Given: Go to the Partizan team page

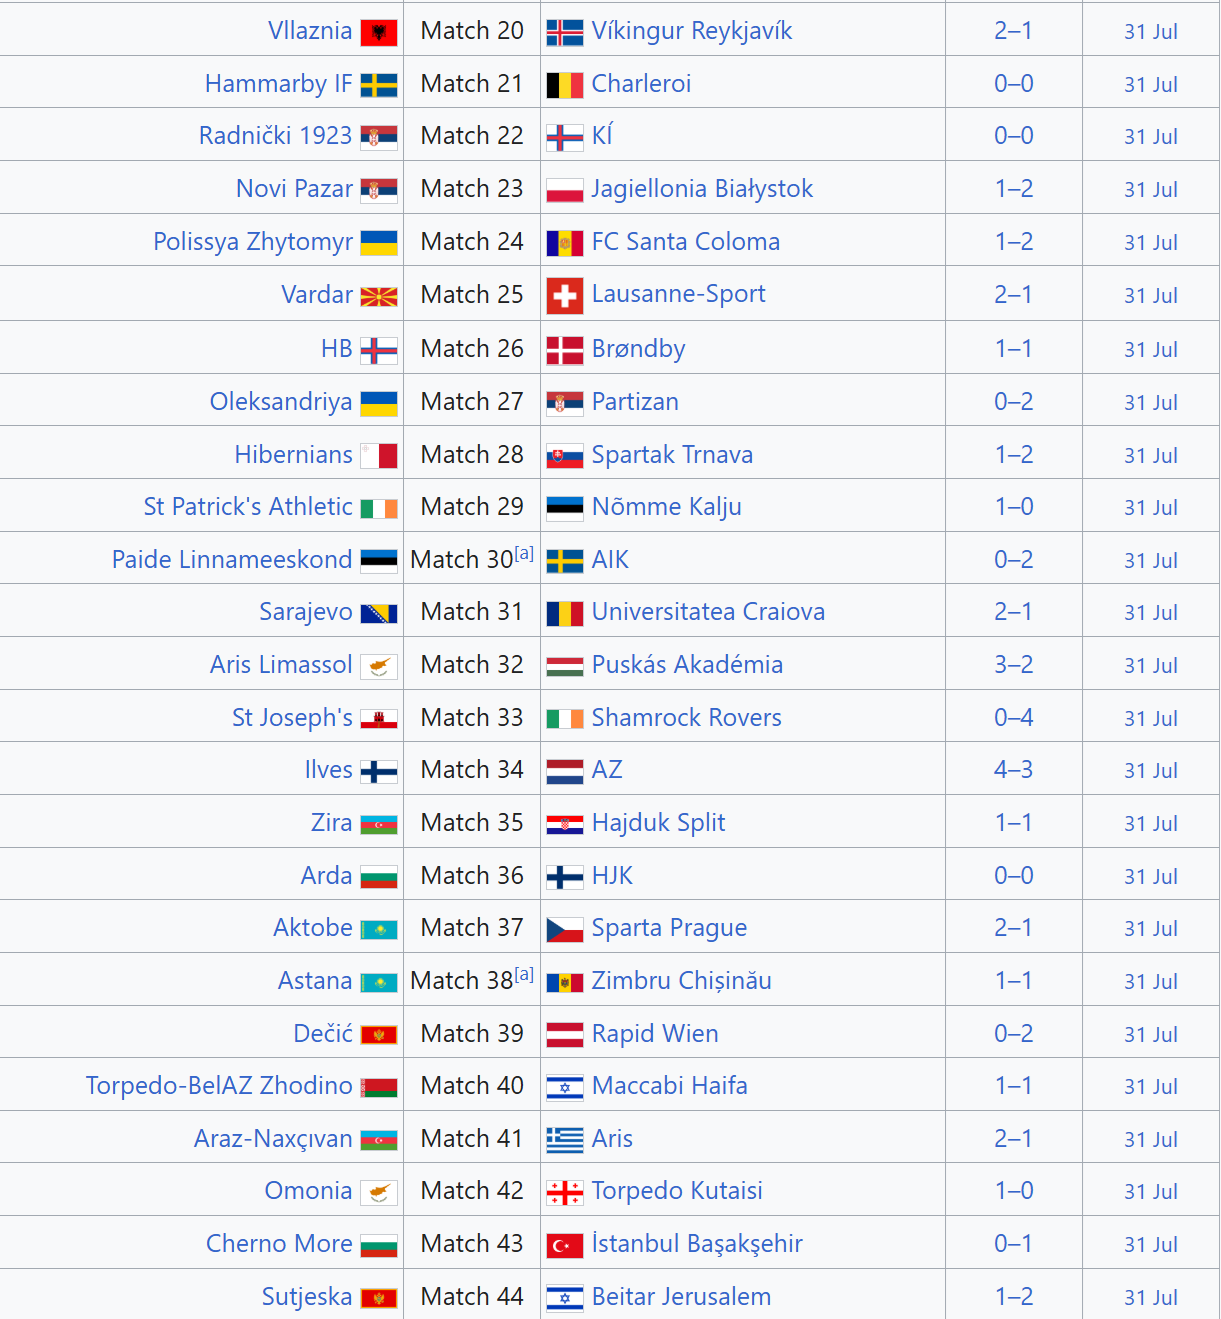Looking at the screenshot, I should click(x=635, y=401).
